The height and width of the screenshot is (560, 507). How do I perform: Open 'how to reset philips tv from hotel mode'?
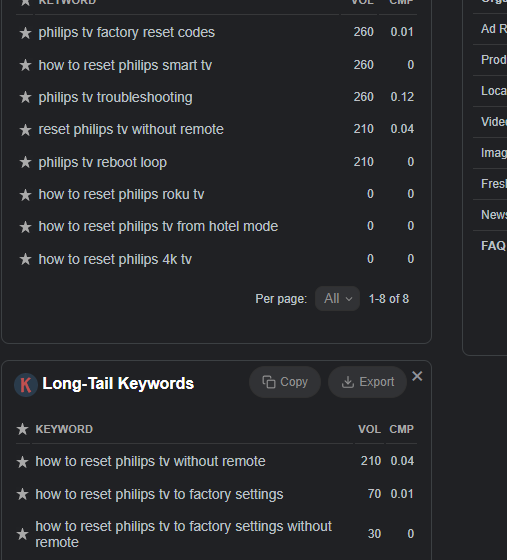[158, 226]
